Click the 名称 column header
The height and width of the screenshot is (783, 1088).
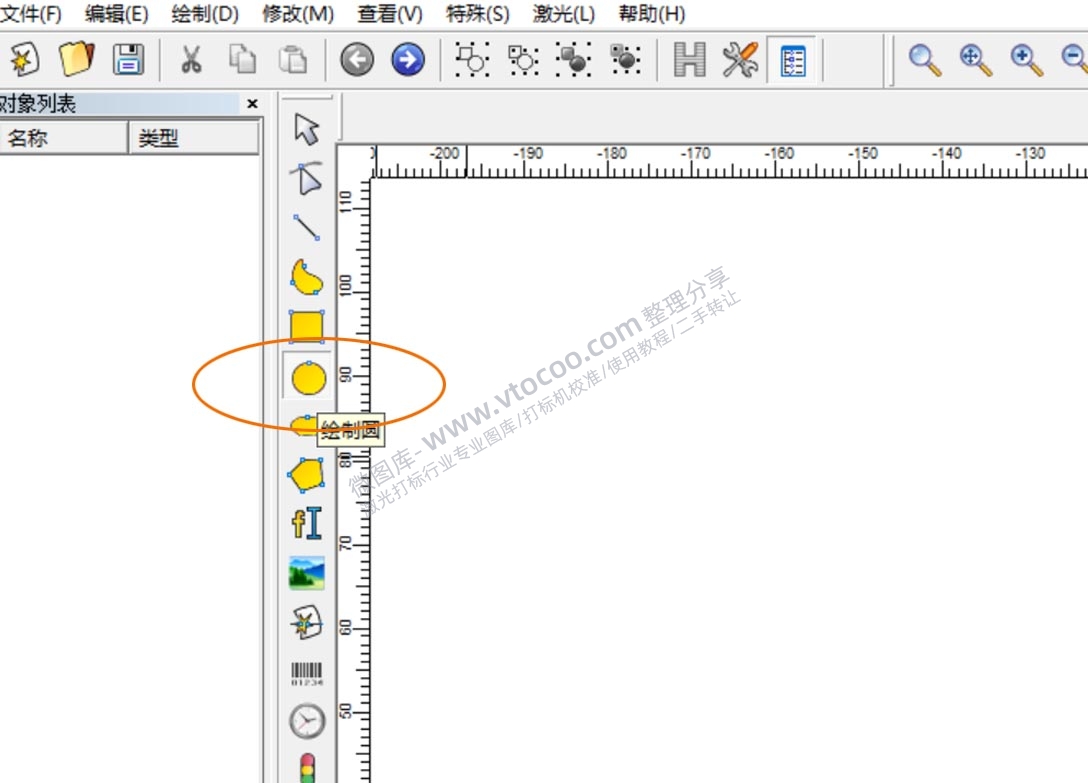[62, 139]
